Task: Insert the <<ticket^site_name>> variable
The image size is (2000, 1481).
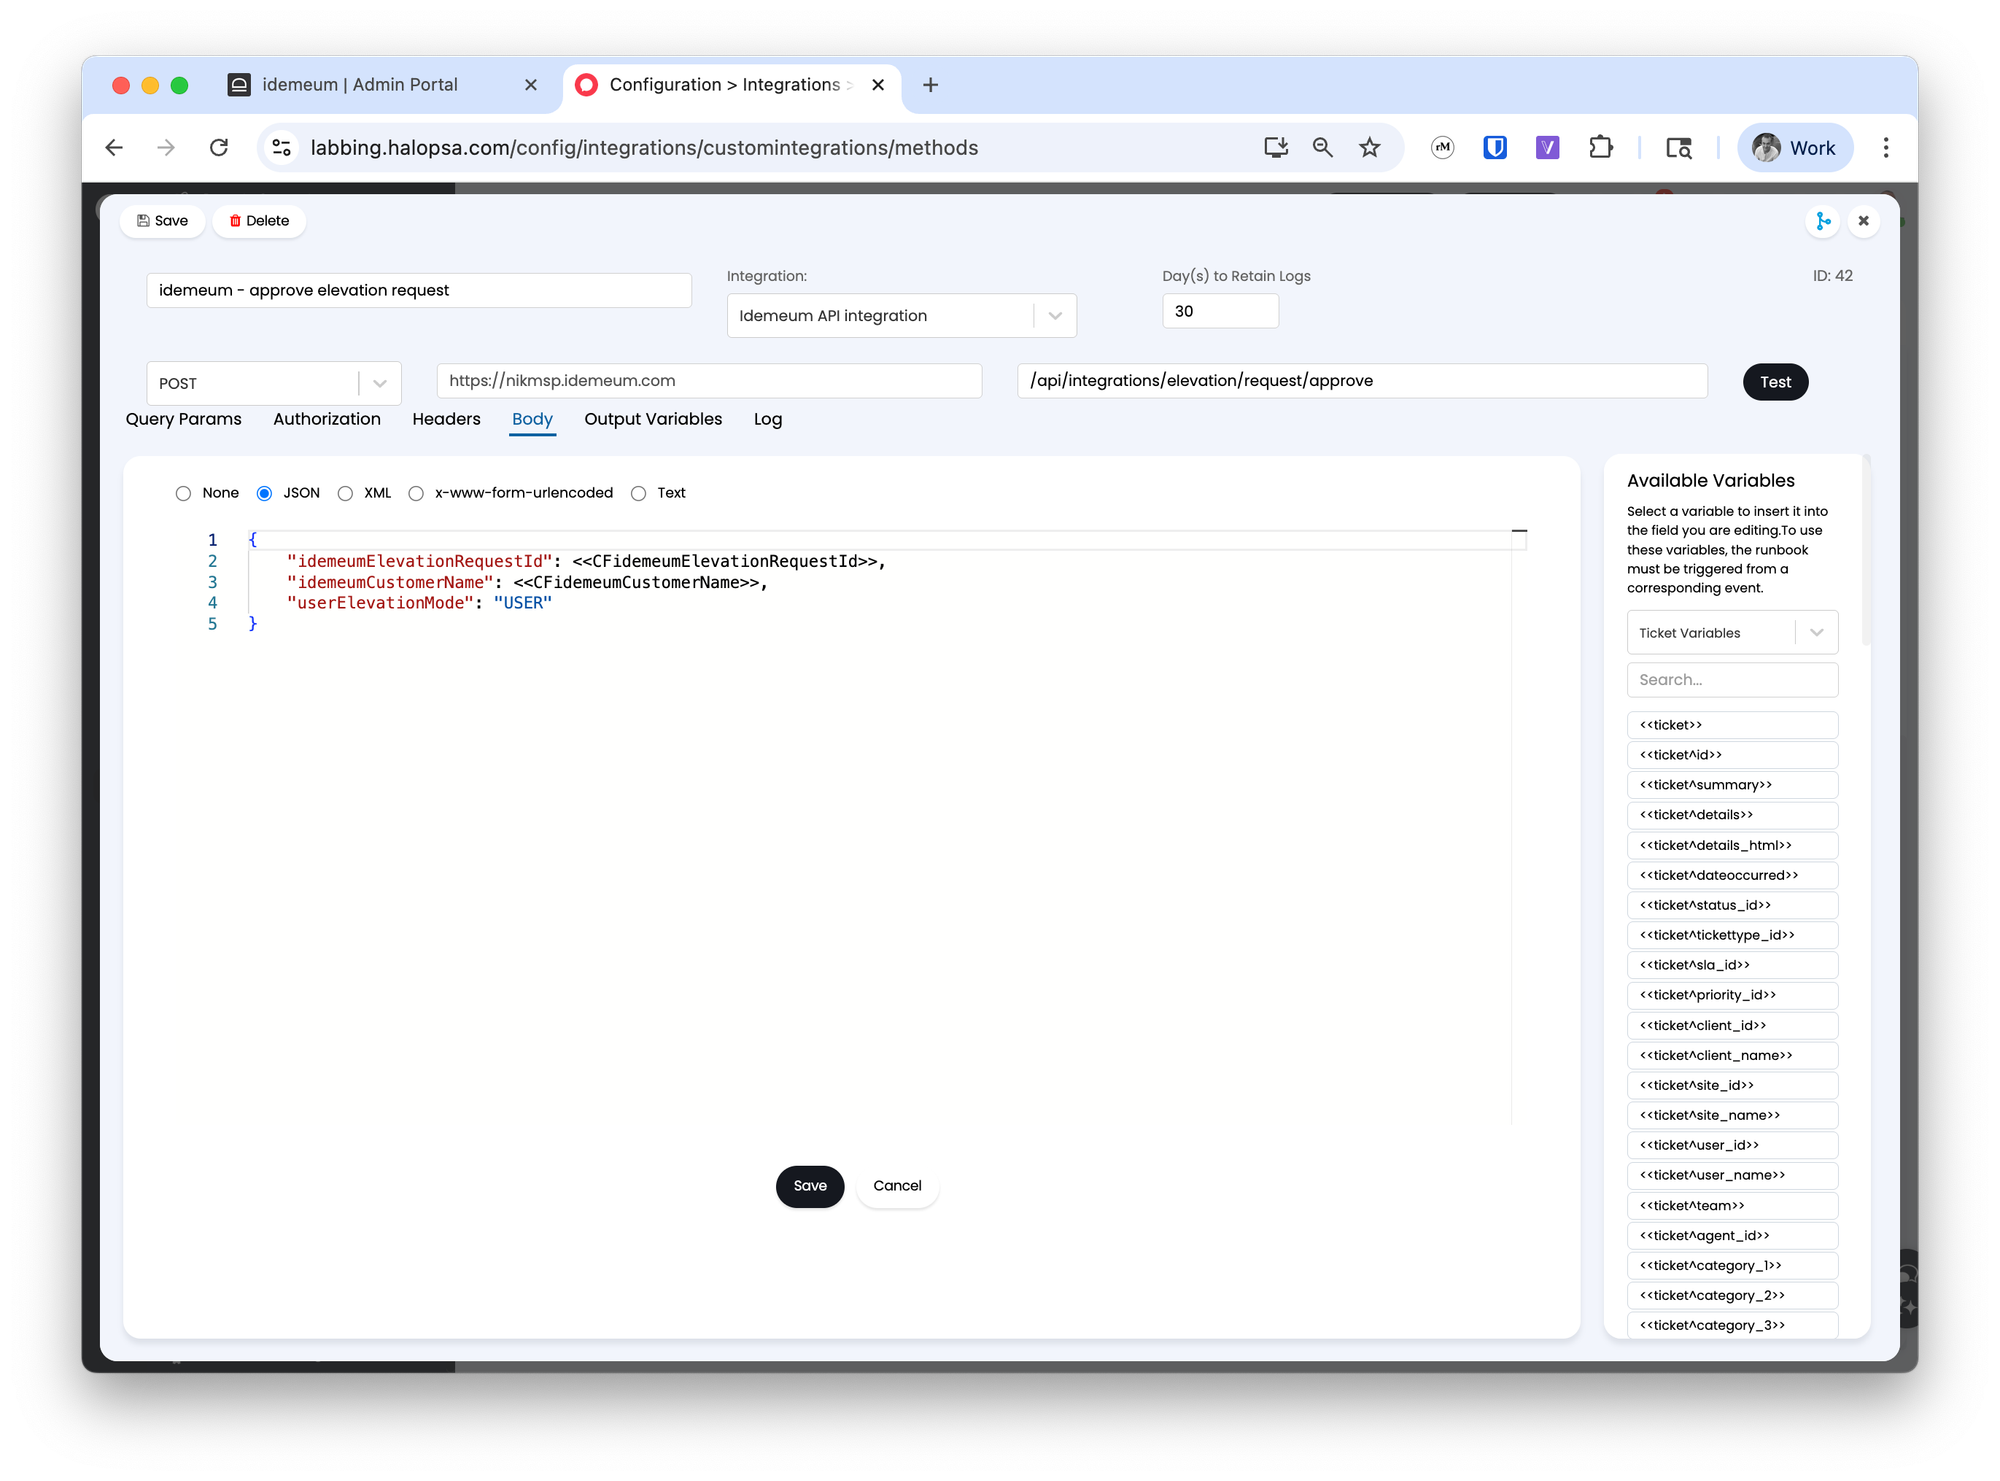Action: tap(1732, 1115)
